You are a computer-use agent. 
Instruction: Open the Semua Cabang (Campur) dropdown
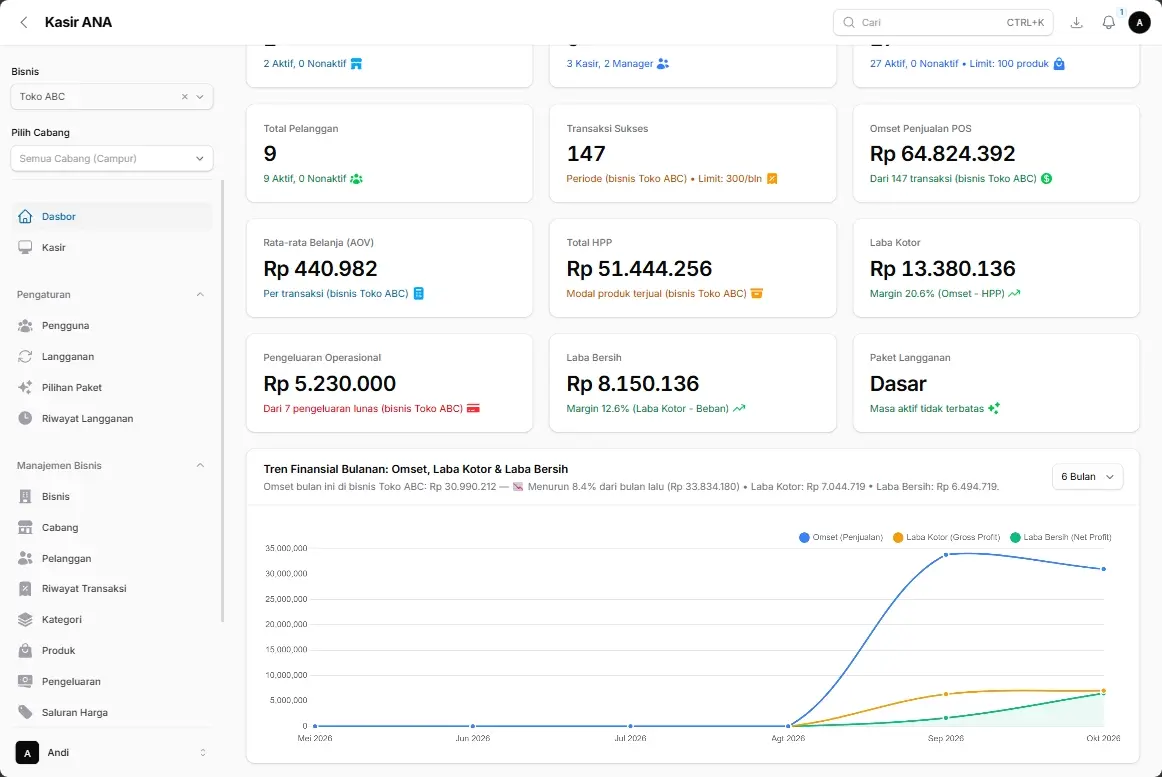coord(112,159)
